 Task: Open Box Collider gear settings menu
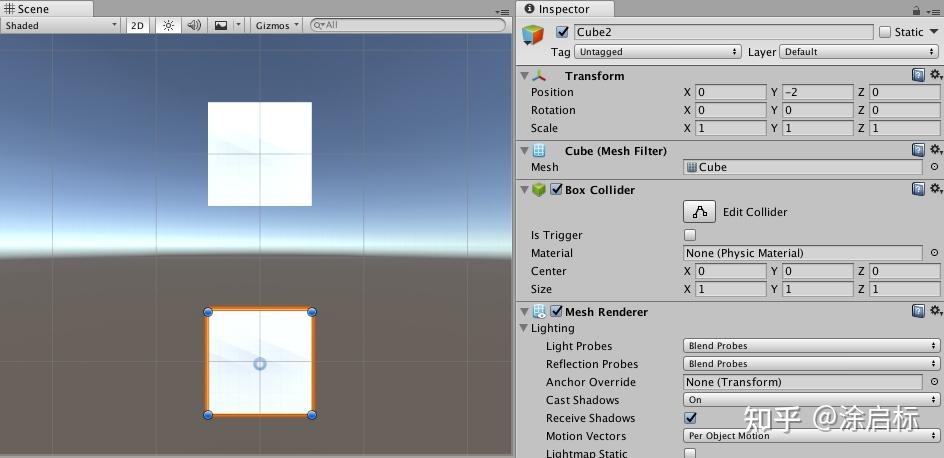(935, 189)
